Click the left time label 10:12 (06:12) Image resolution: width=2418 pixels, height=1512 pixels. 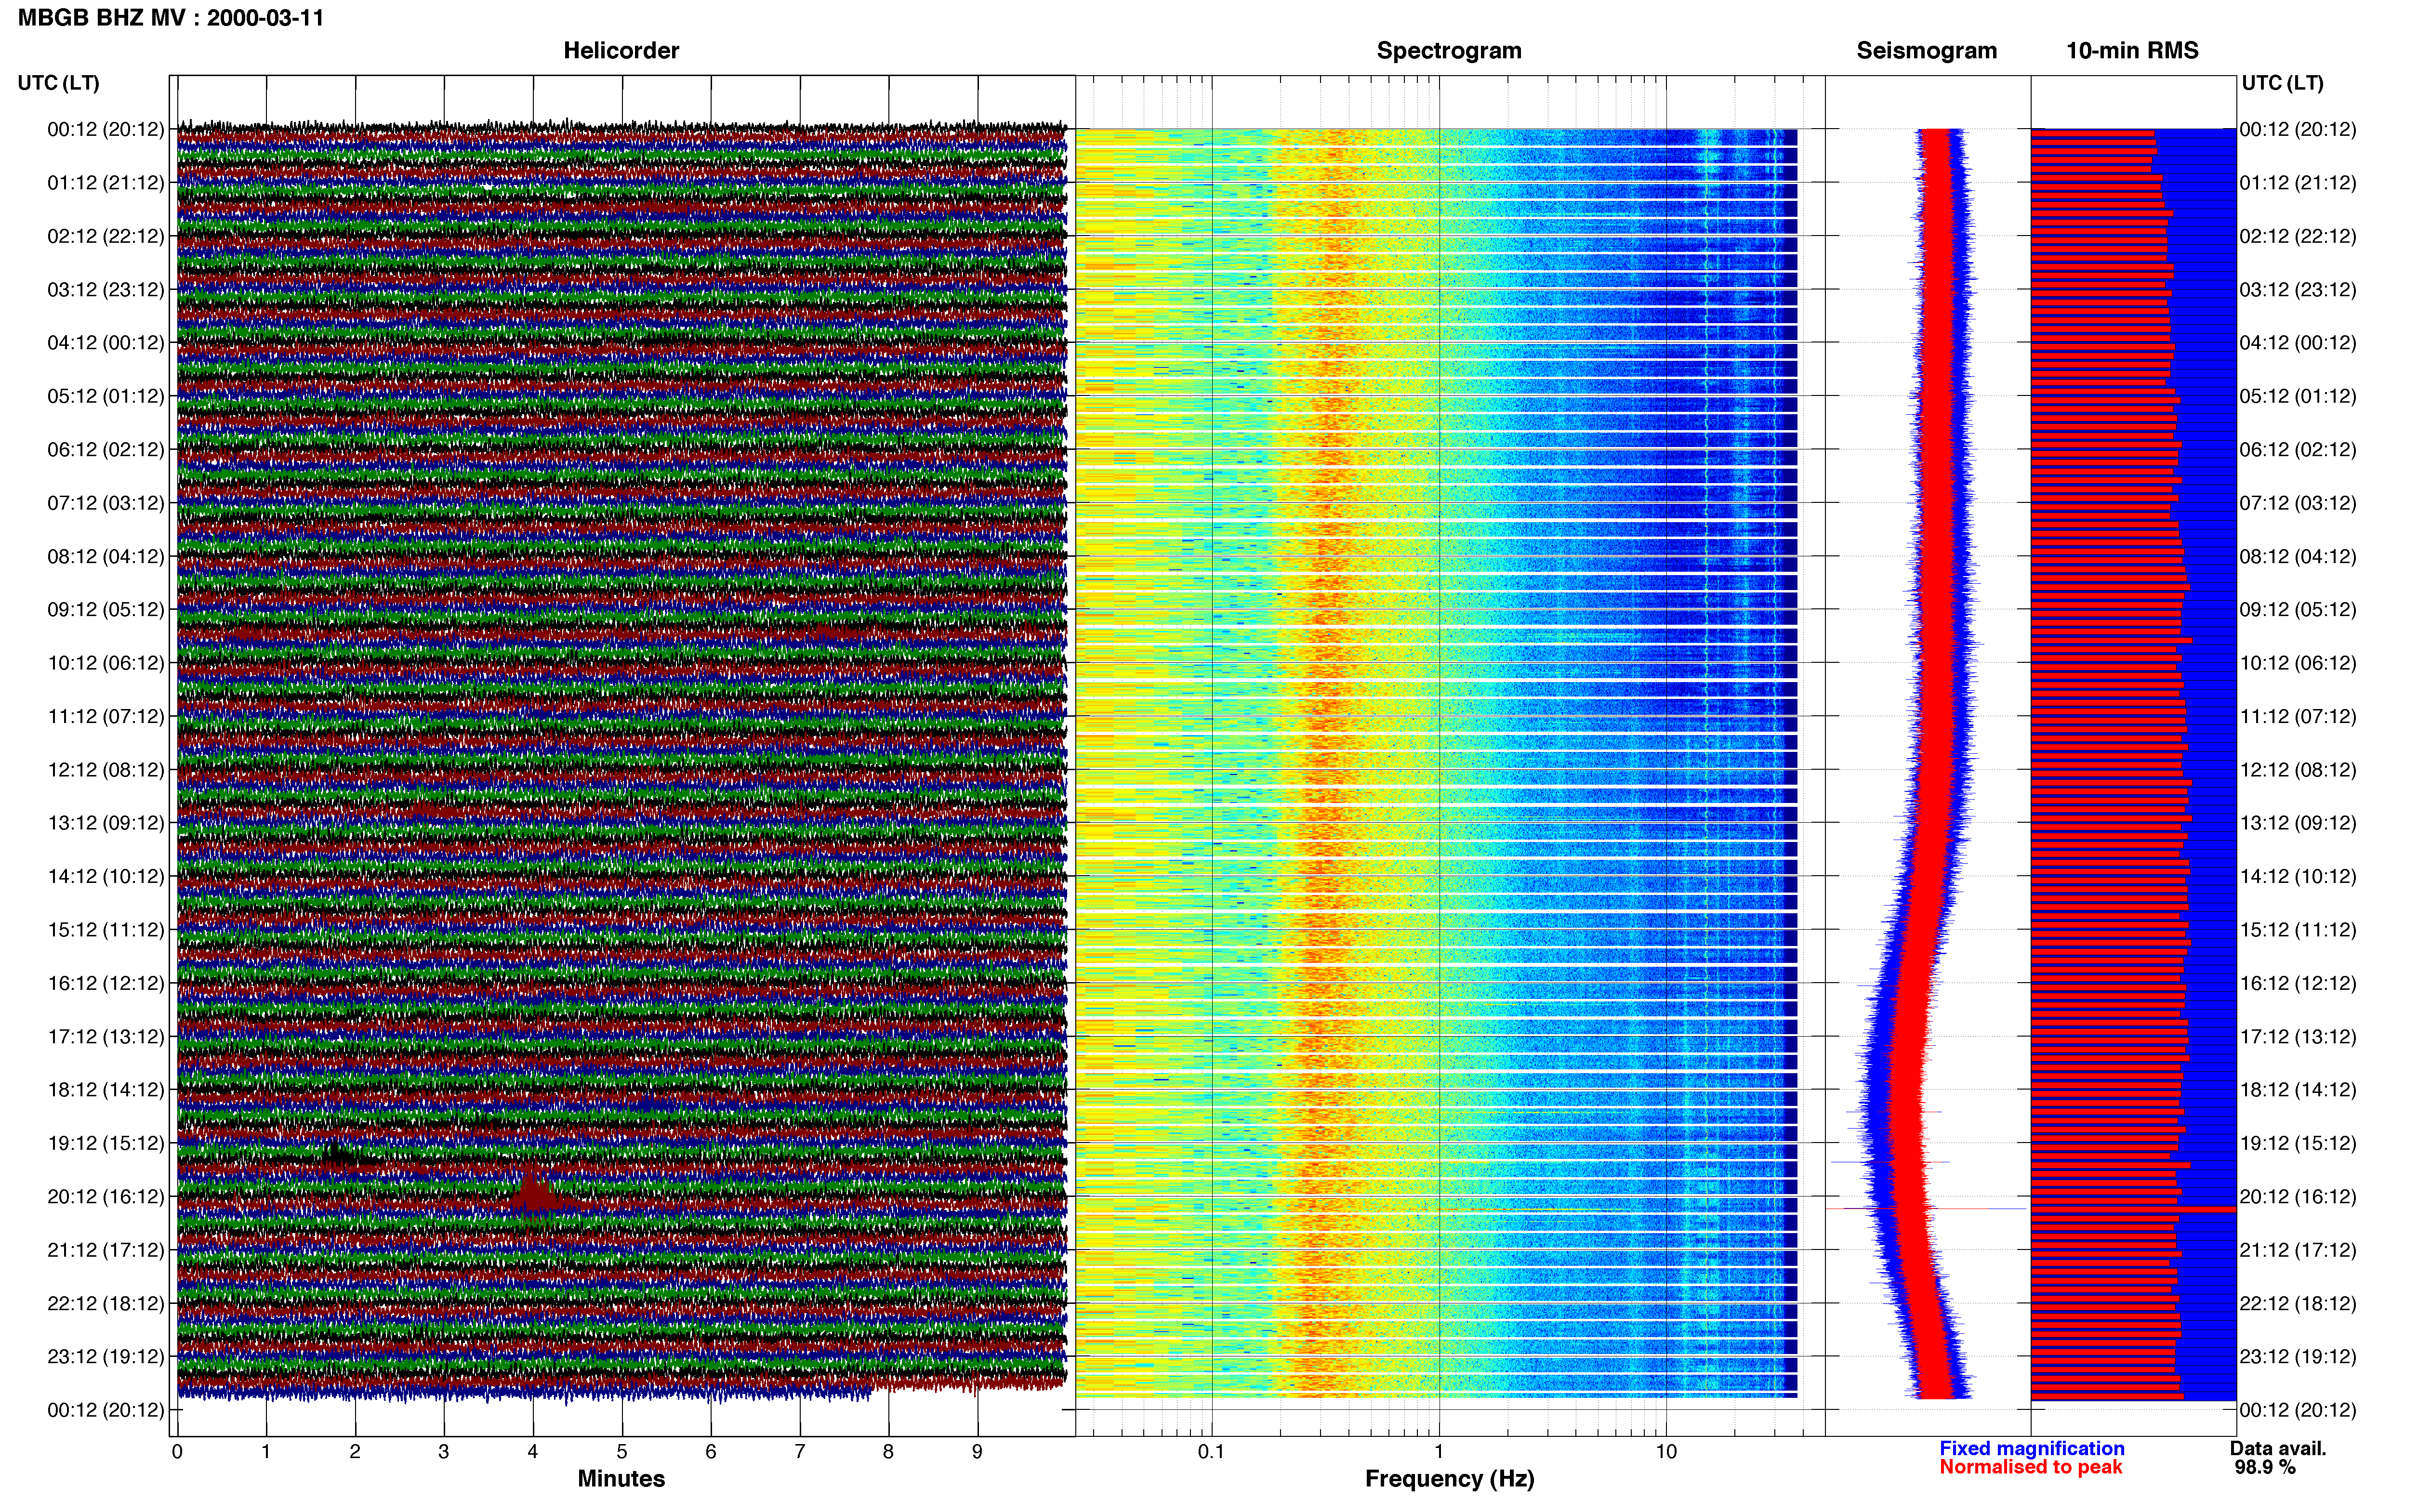pos(106,663)
